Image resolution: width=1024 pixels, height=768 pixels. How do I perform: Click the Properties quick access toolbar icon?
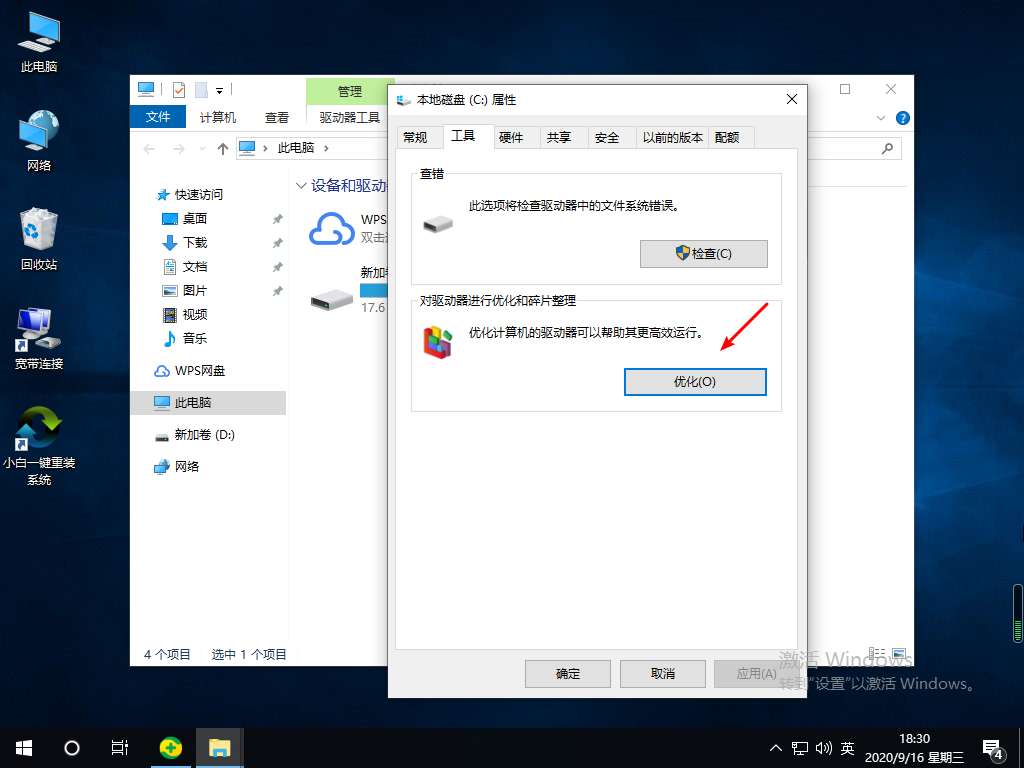point(179,90)
